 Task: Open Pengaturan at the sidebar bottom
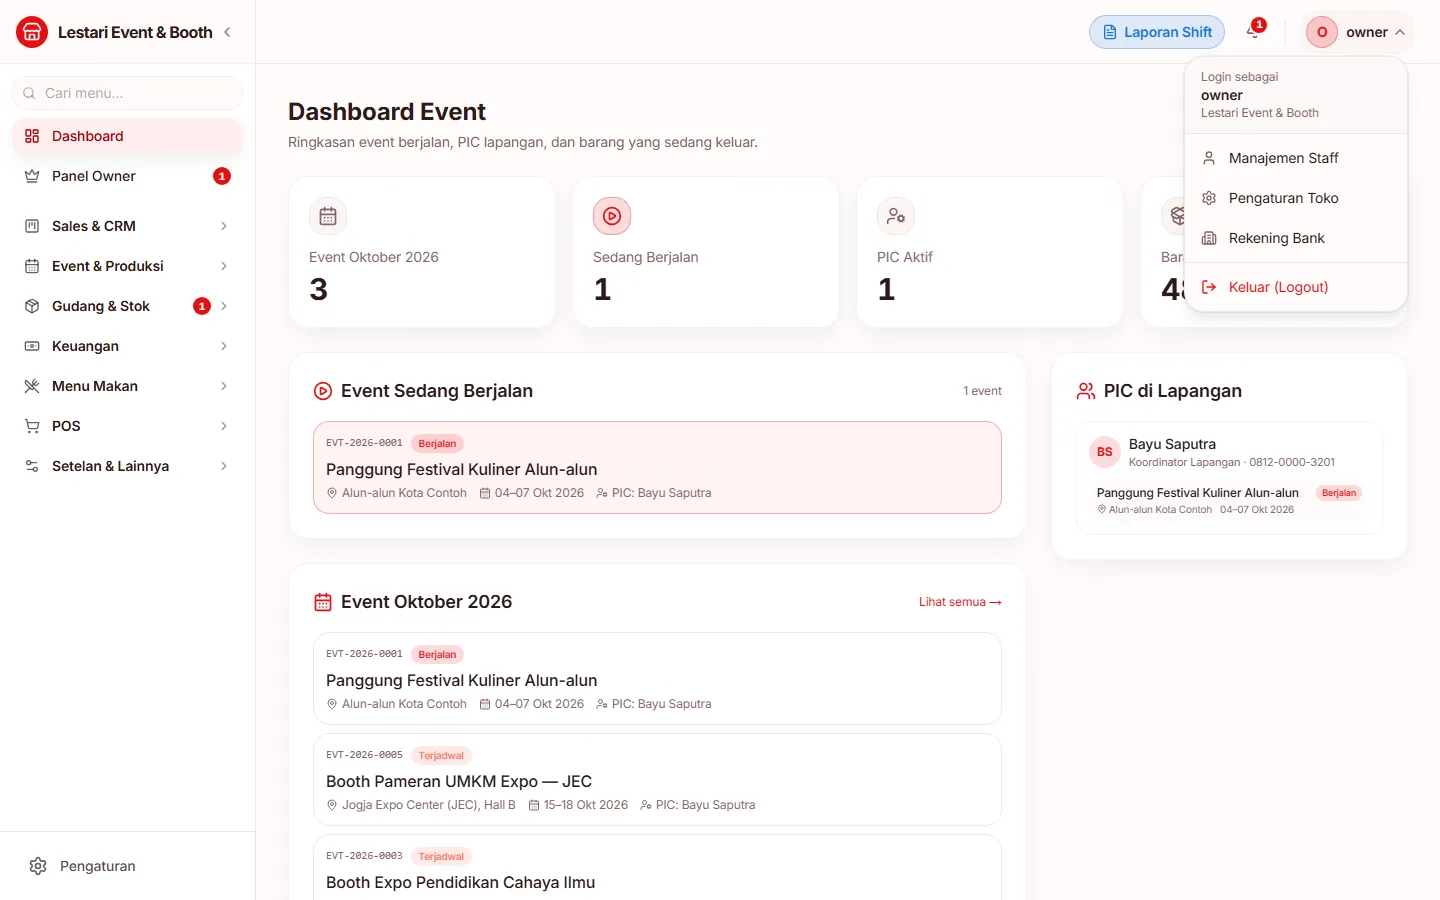click(127, 866)
